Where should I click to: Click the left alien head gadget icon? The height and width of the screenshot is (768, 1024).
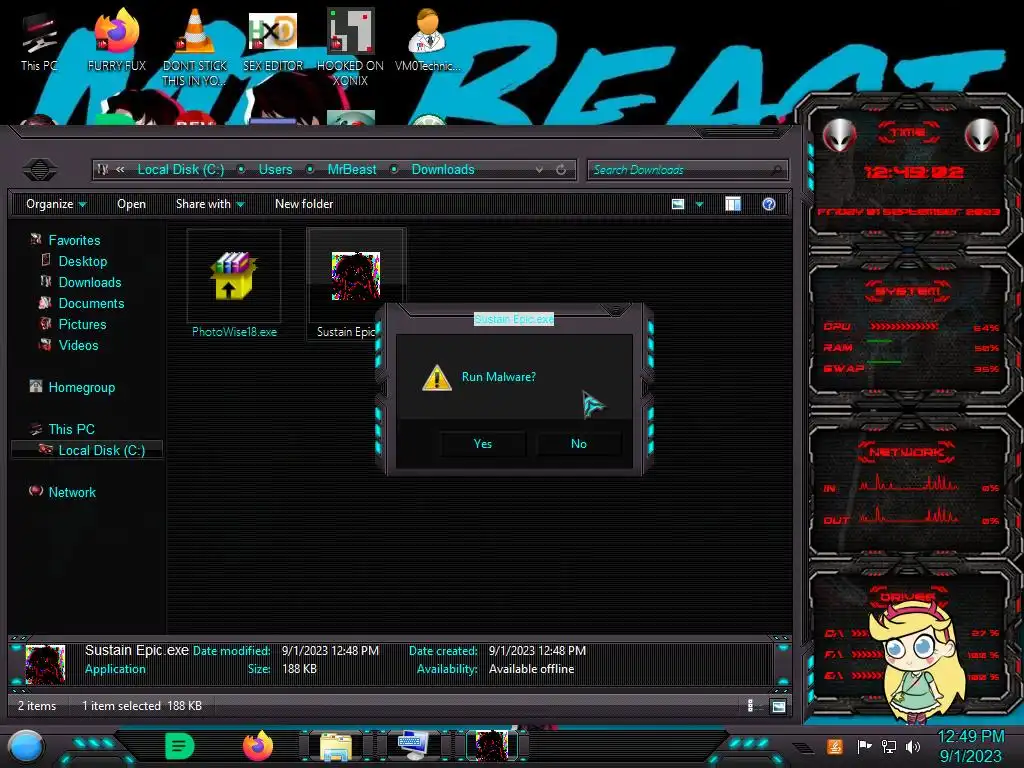(x=839, y=136)
